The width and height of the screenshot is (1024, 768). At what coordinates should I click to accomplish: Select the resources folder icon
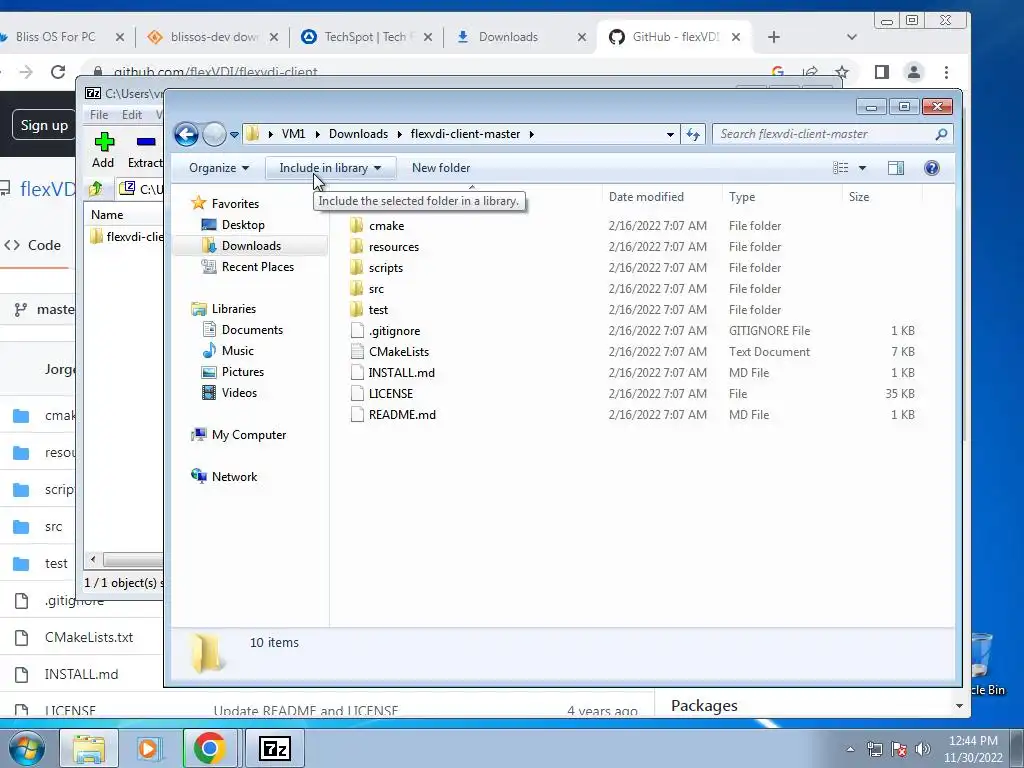tap(357, 247)
